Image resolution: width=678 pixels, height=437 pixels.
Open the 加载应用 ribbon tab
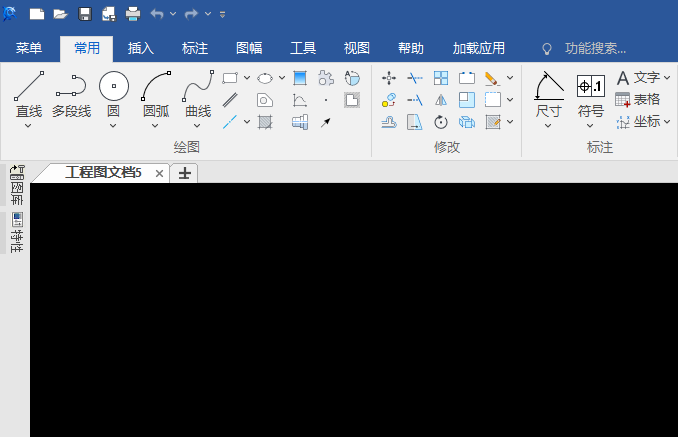click(479, 48)
